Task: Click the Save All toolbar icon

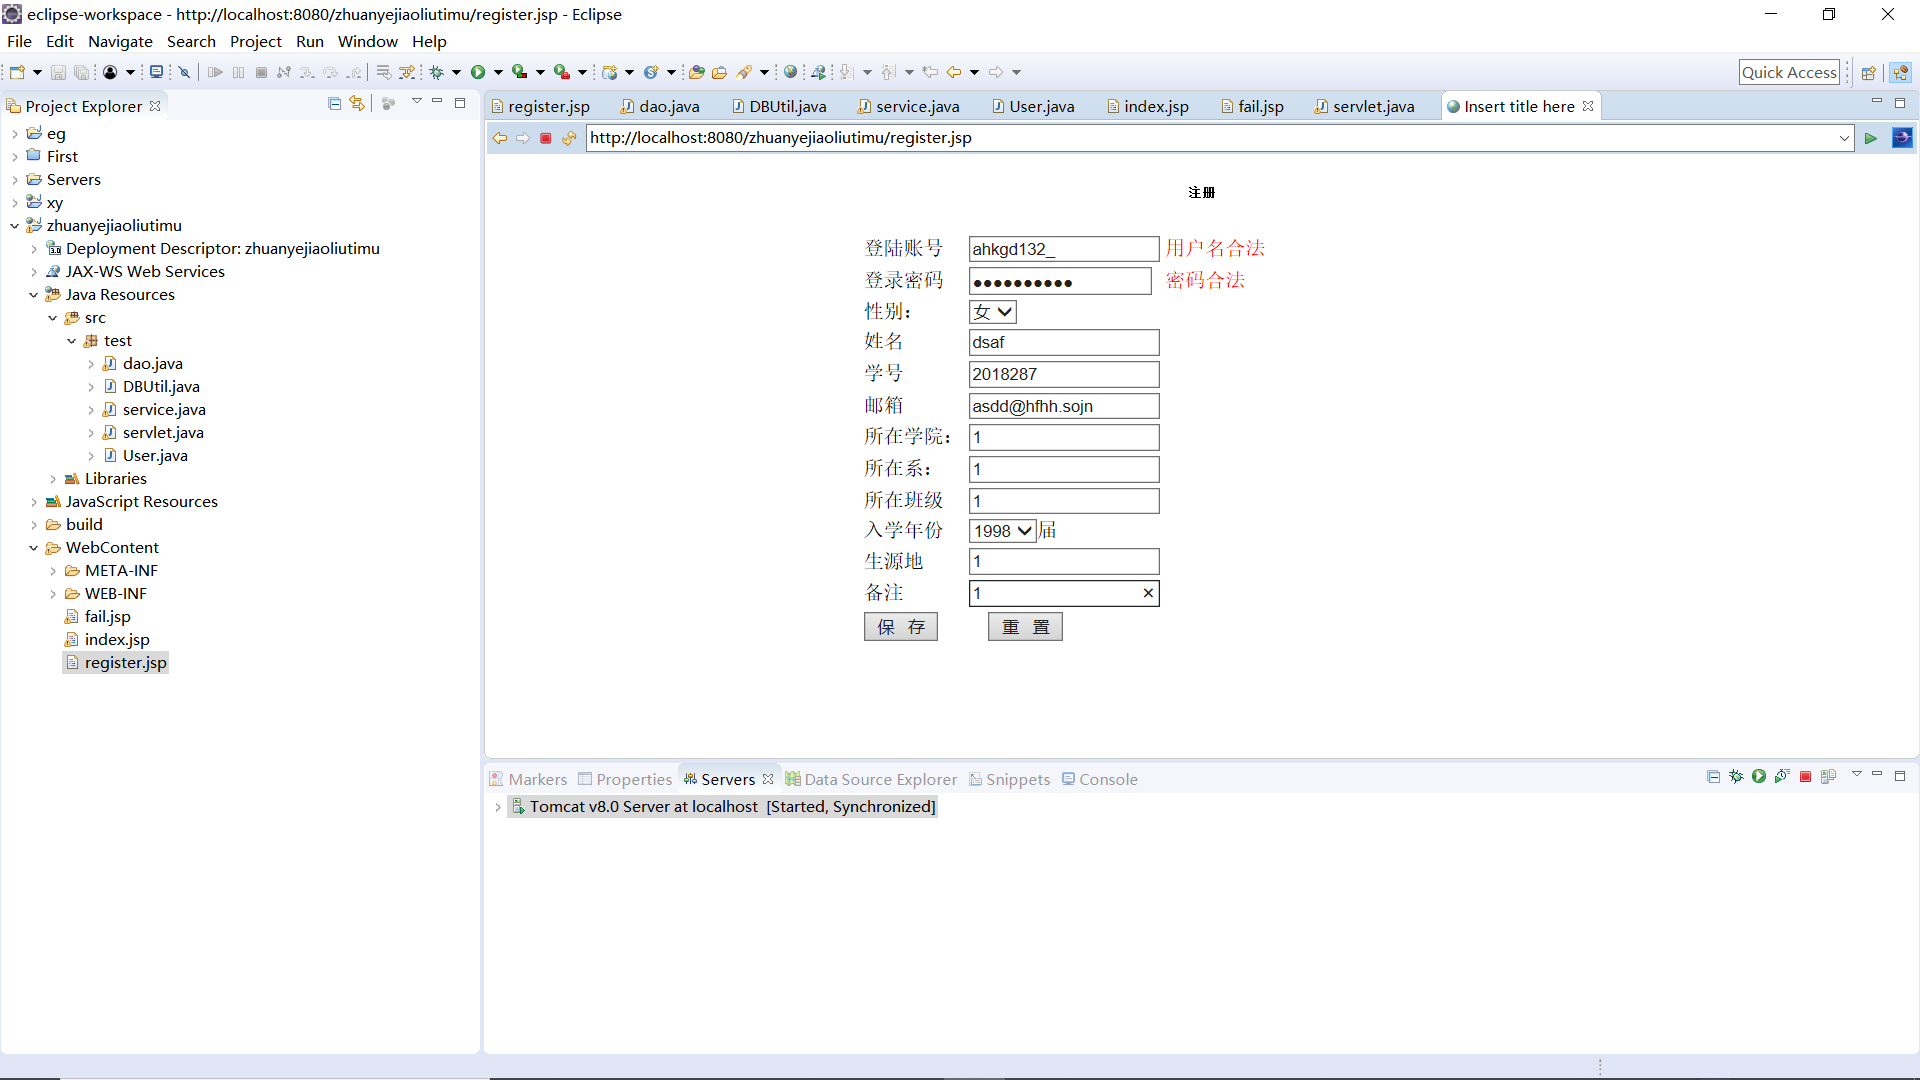Action: point(81,72)
